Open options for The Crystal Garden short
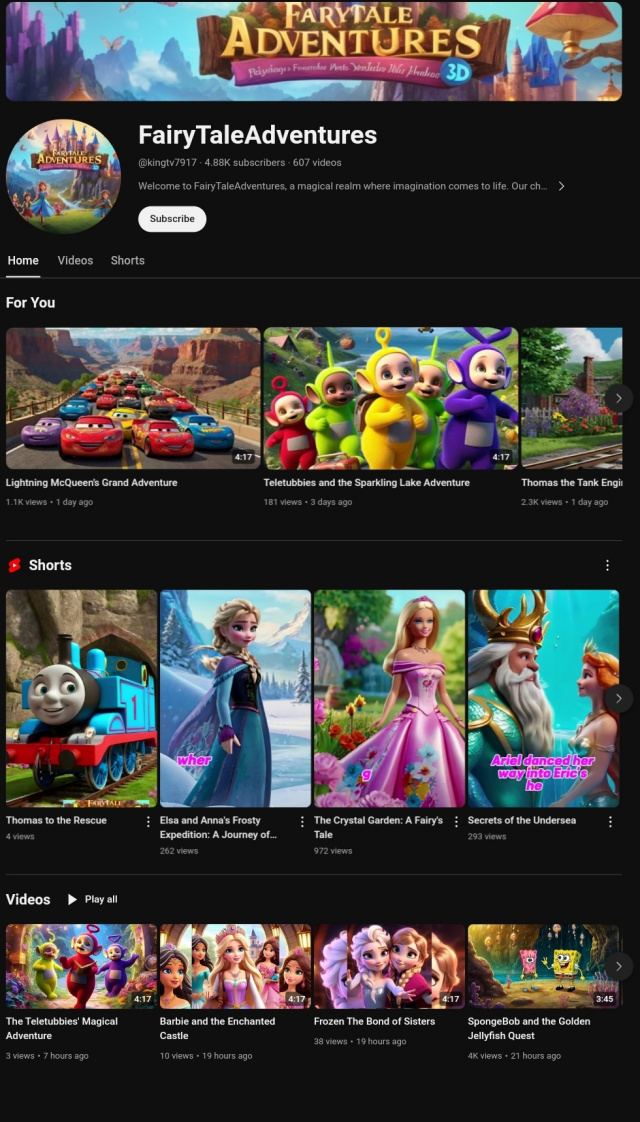 coord(456,821)
